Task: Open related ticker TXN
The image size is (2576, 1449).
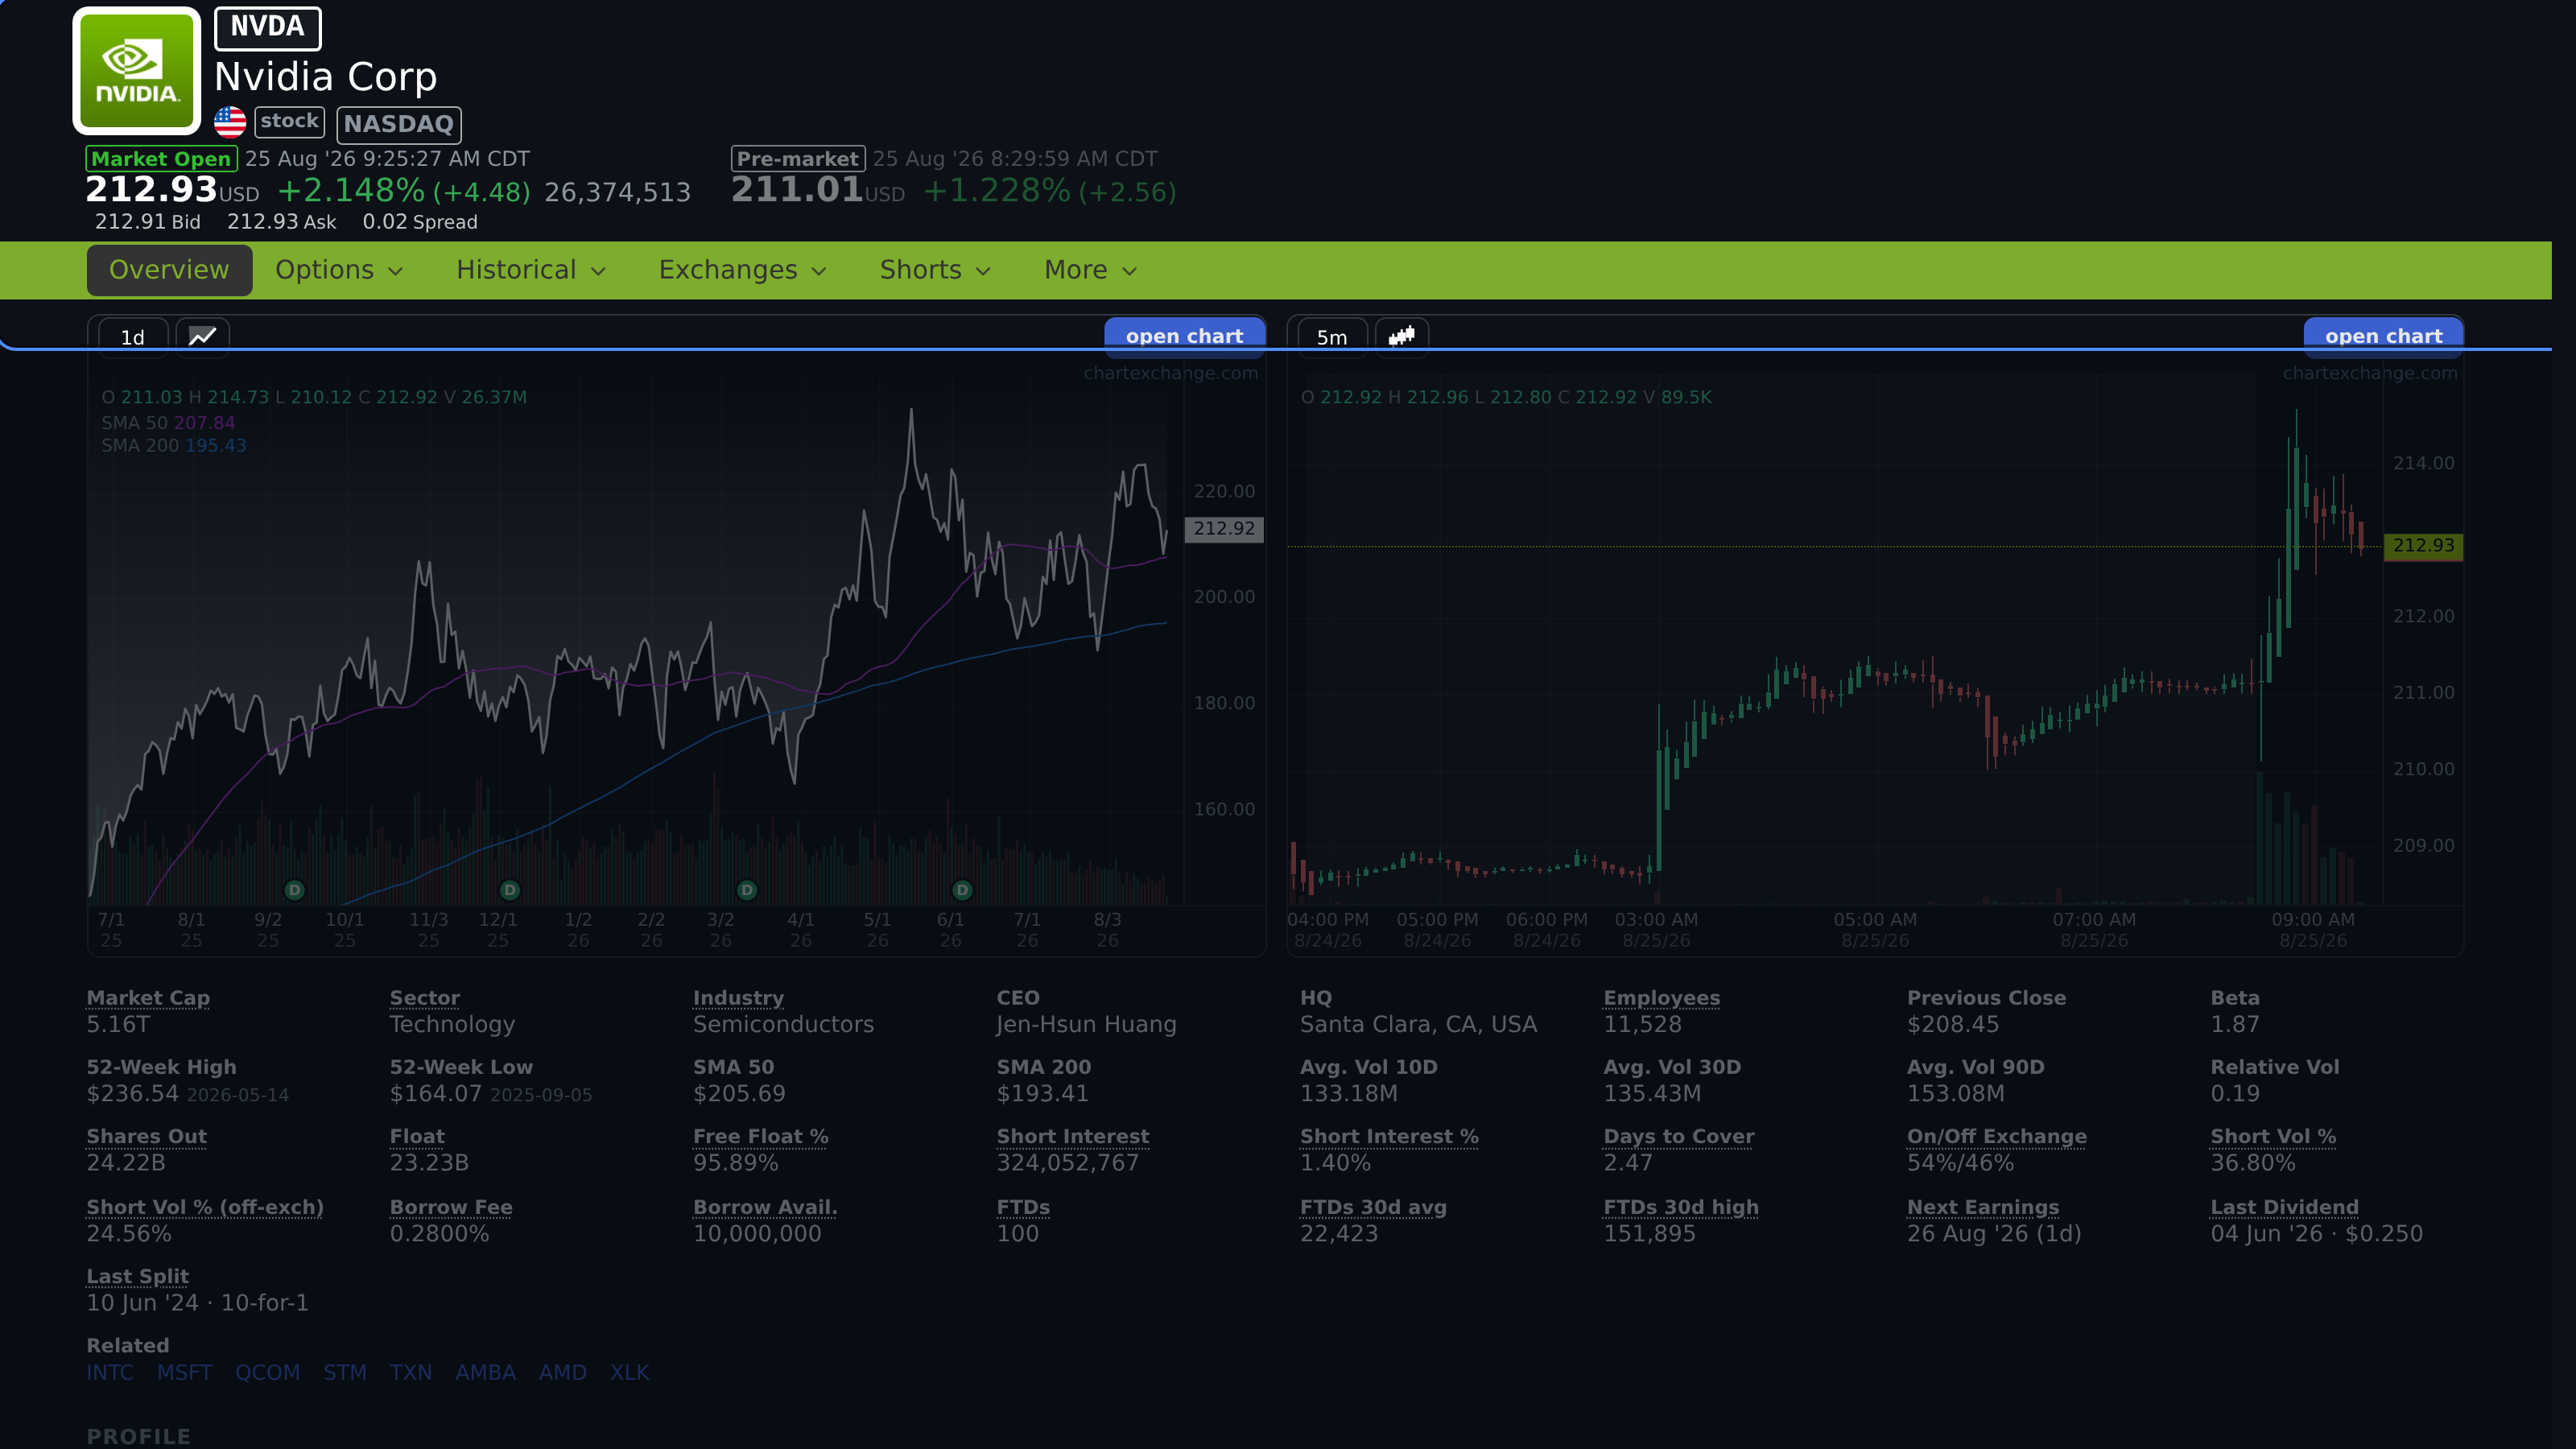Action: pyautogui.click(x=411, y=1372)
